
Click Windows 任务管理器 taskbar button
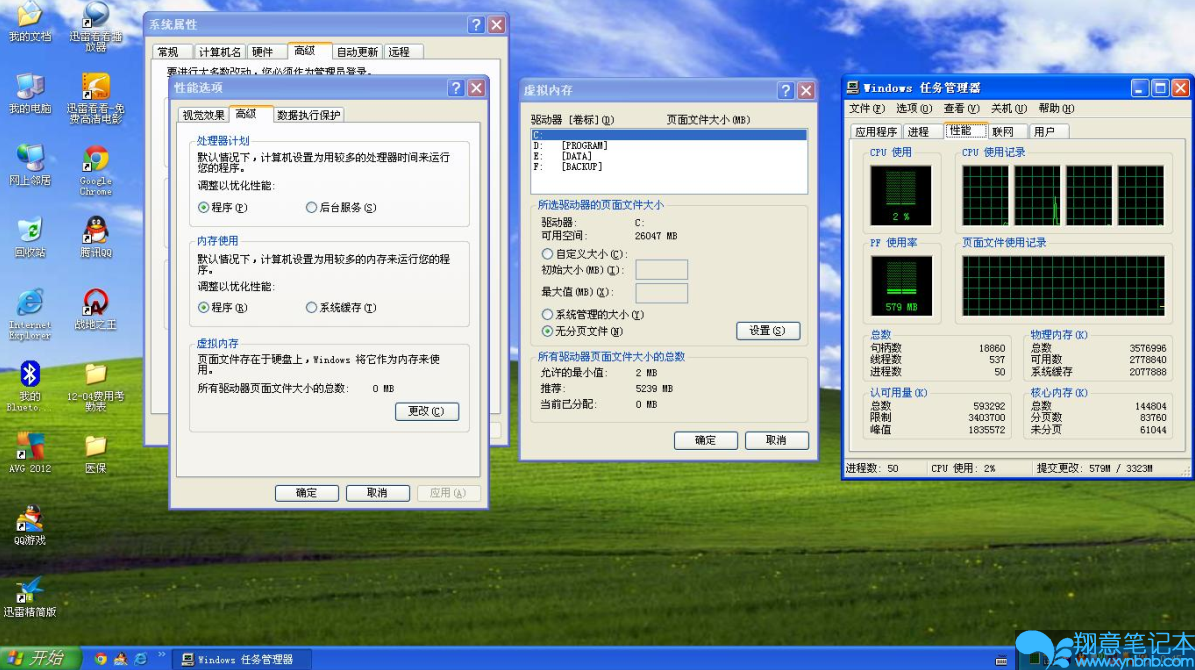241,659
